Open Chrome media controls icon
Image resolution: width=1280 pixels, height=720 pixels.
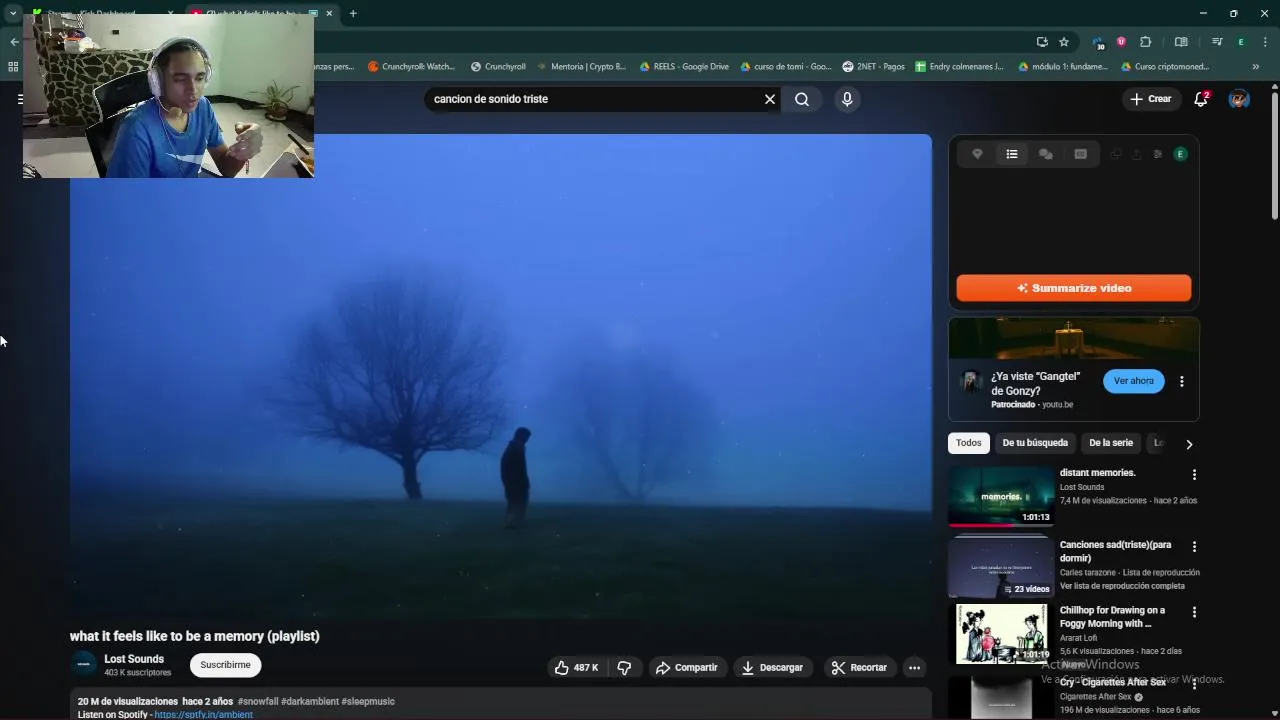(x=1217, y=42)
